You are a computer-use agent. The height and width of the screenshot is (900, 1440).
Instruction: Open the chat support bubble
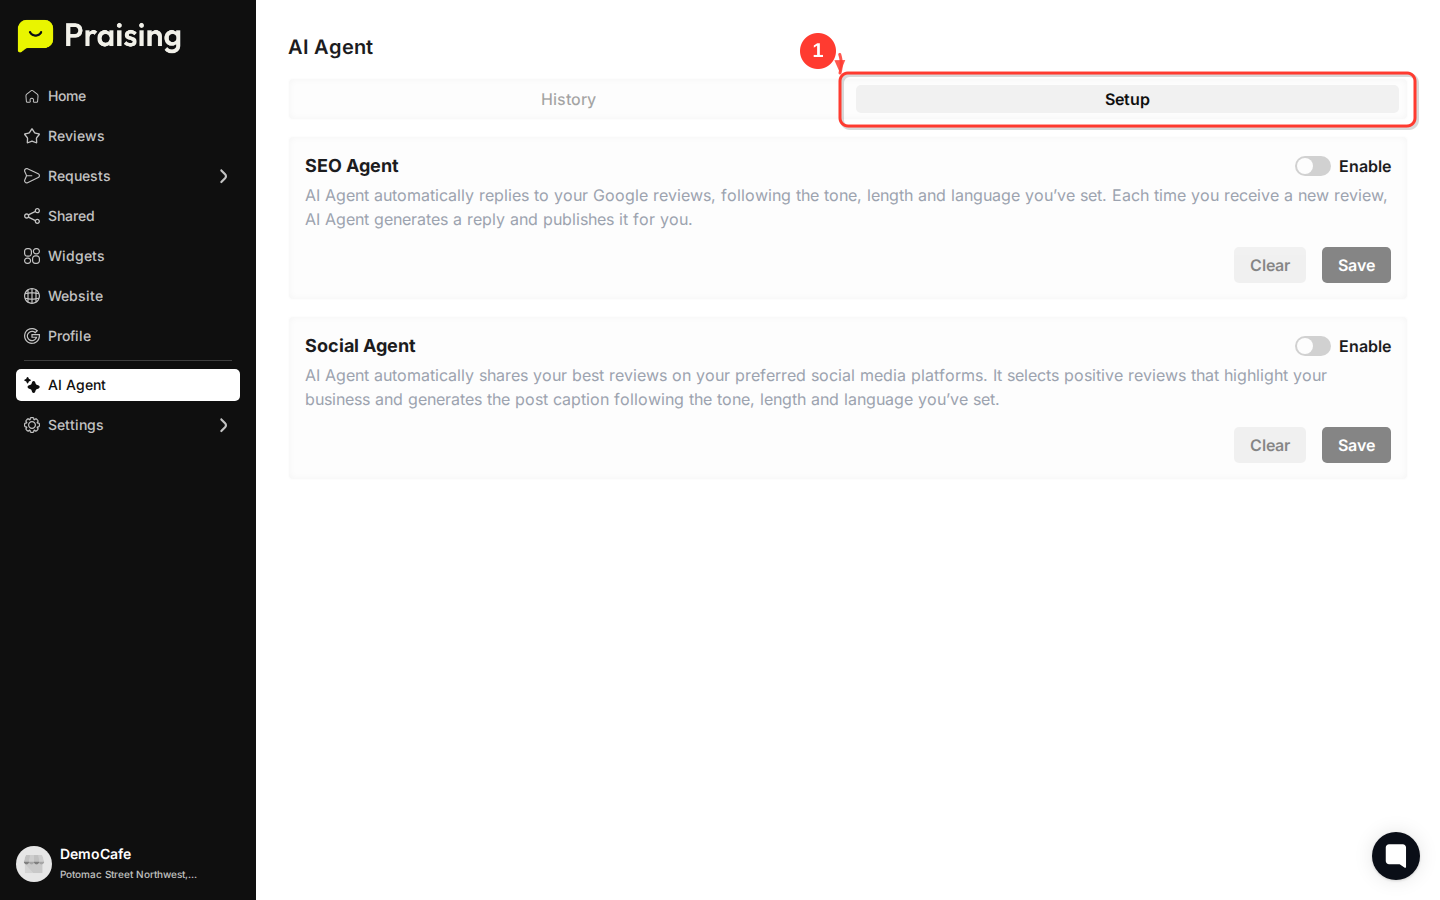[1396, 856]
